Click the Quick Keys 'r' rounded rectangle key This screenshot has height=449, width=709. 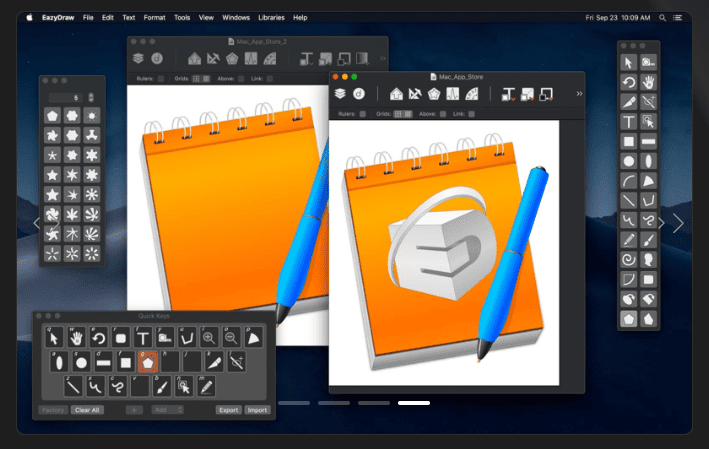coord(121,337)
